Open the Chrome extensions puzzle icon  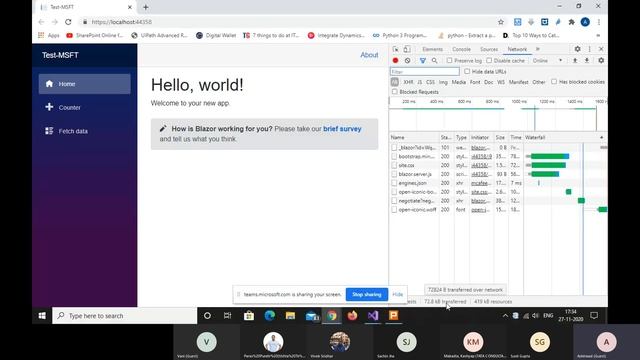point(571,22)
